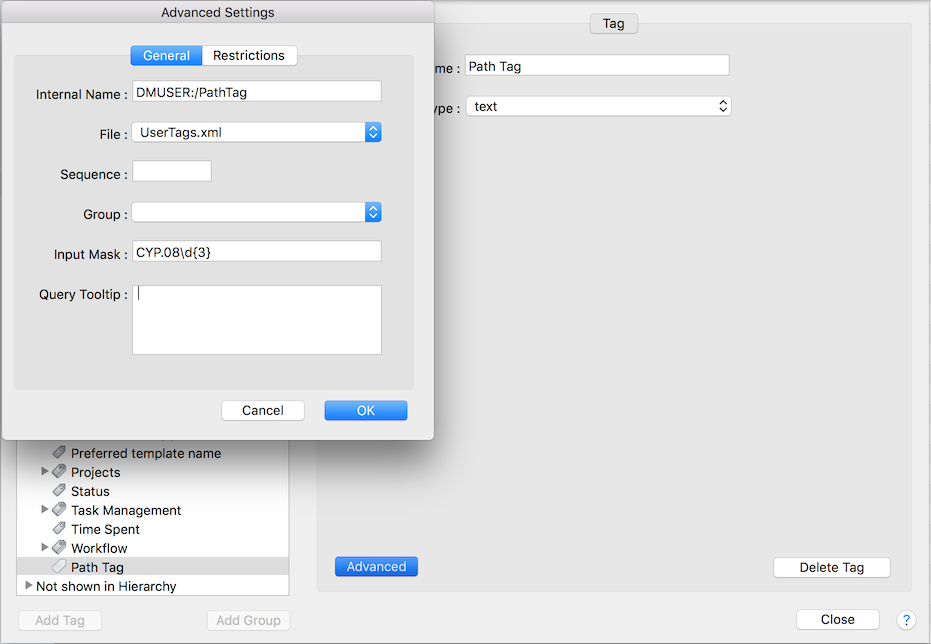Click the Internal Name input field

(x=256, y=92)
